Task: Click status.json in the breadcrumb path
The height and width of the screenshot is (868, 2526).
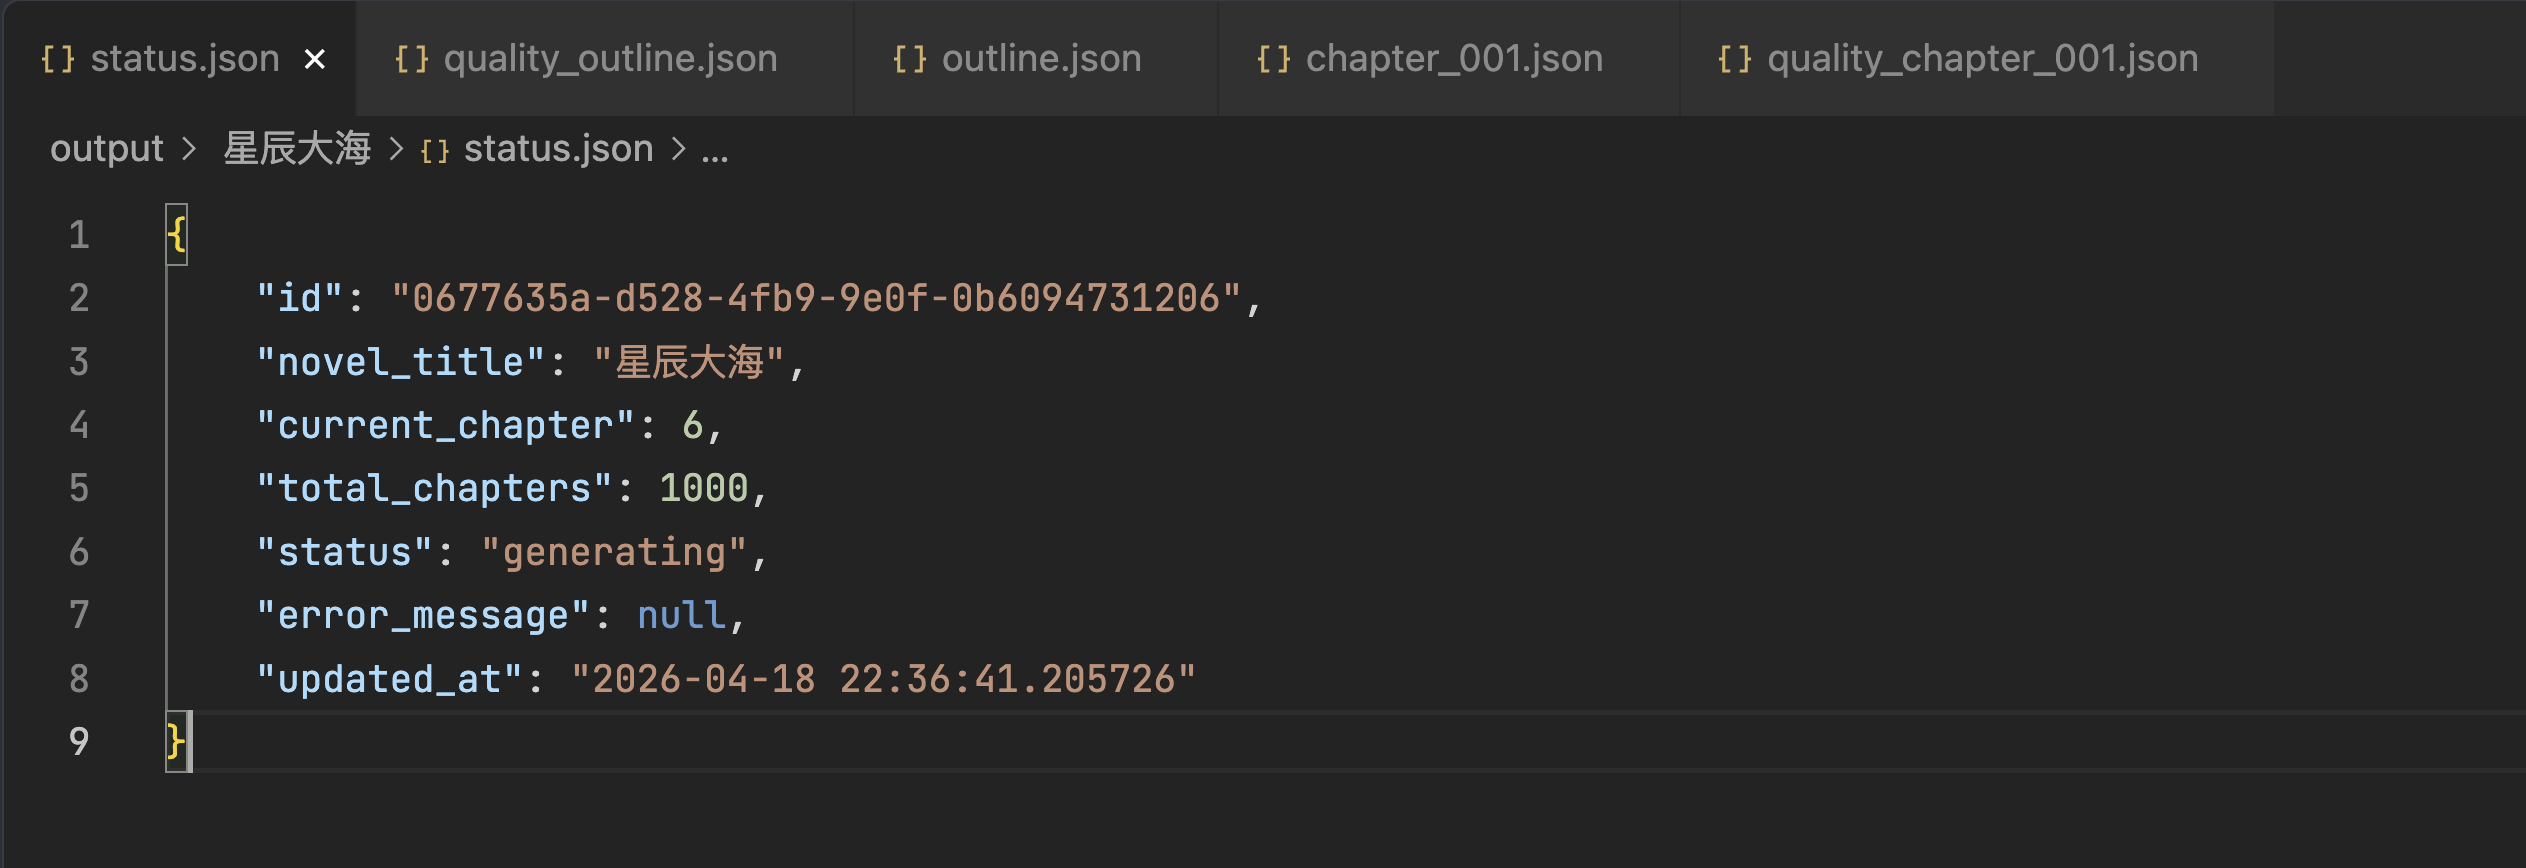Action: click(558, 149)
